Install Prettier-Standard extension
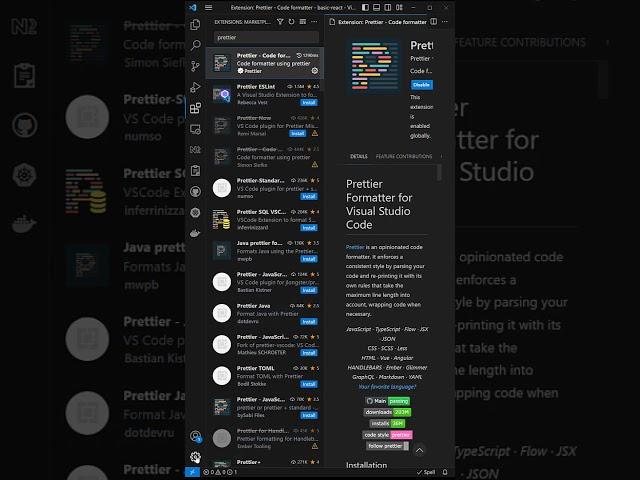The height and width of the screenshot is (480, 640). click(x=309, y=196)
